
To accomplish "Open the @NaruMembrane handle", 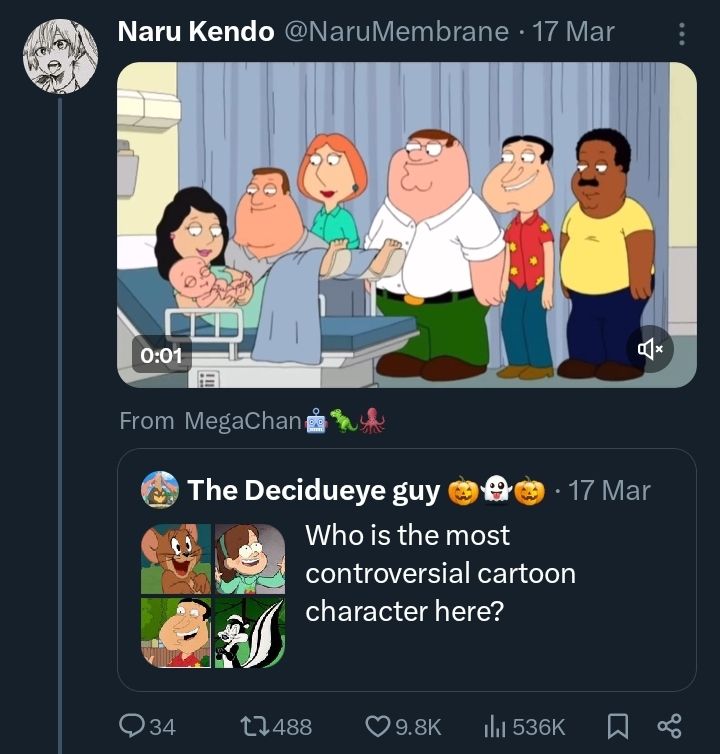I will (x=397, y=31).
